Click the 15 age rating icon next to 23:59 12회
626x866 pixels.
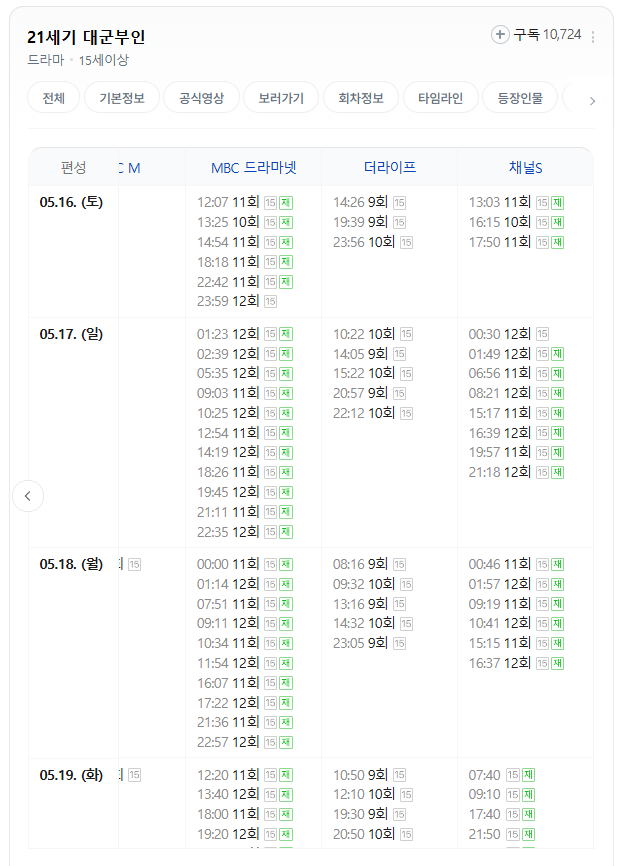point(270,302)
